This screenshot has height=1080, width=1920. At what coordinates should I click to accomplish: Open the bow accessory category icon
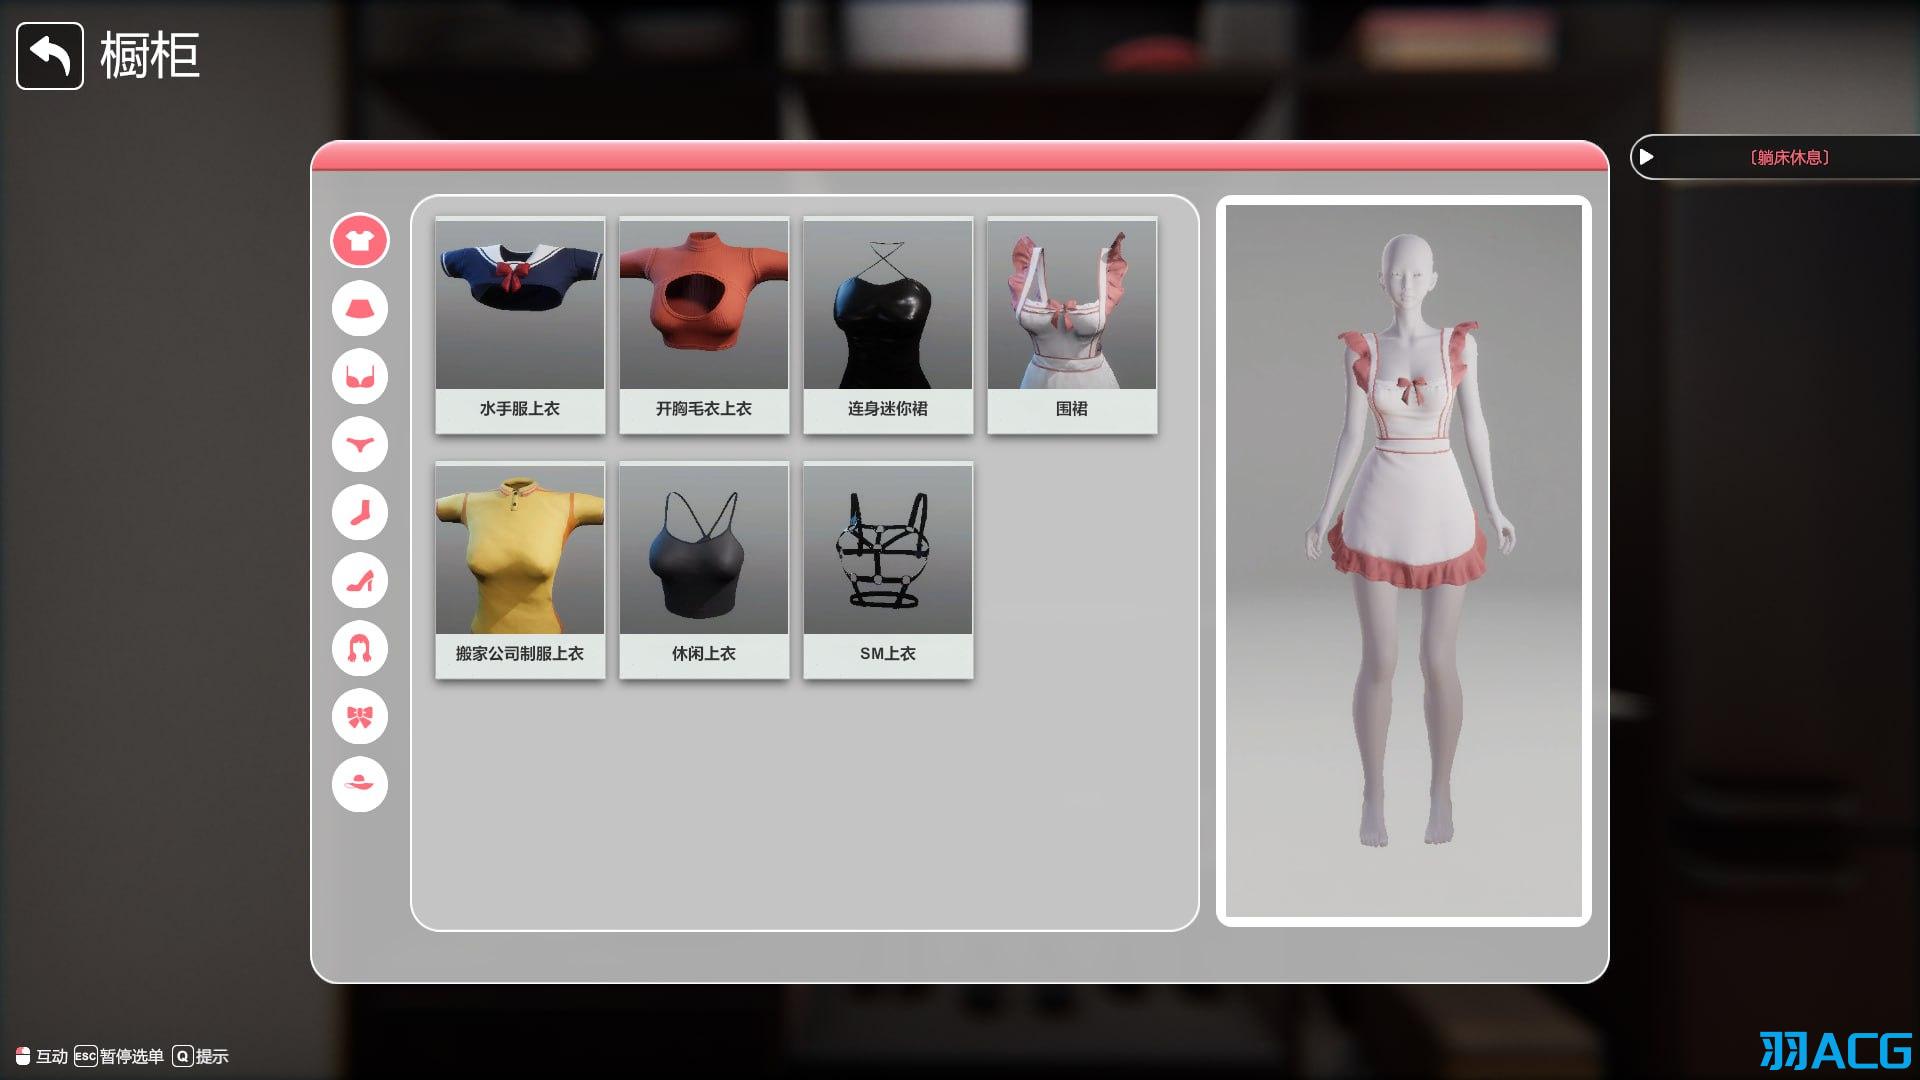tap(360, 716)
